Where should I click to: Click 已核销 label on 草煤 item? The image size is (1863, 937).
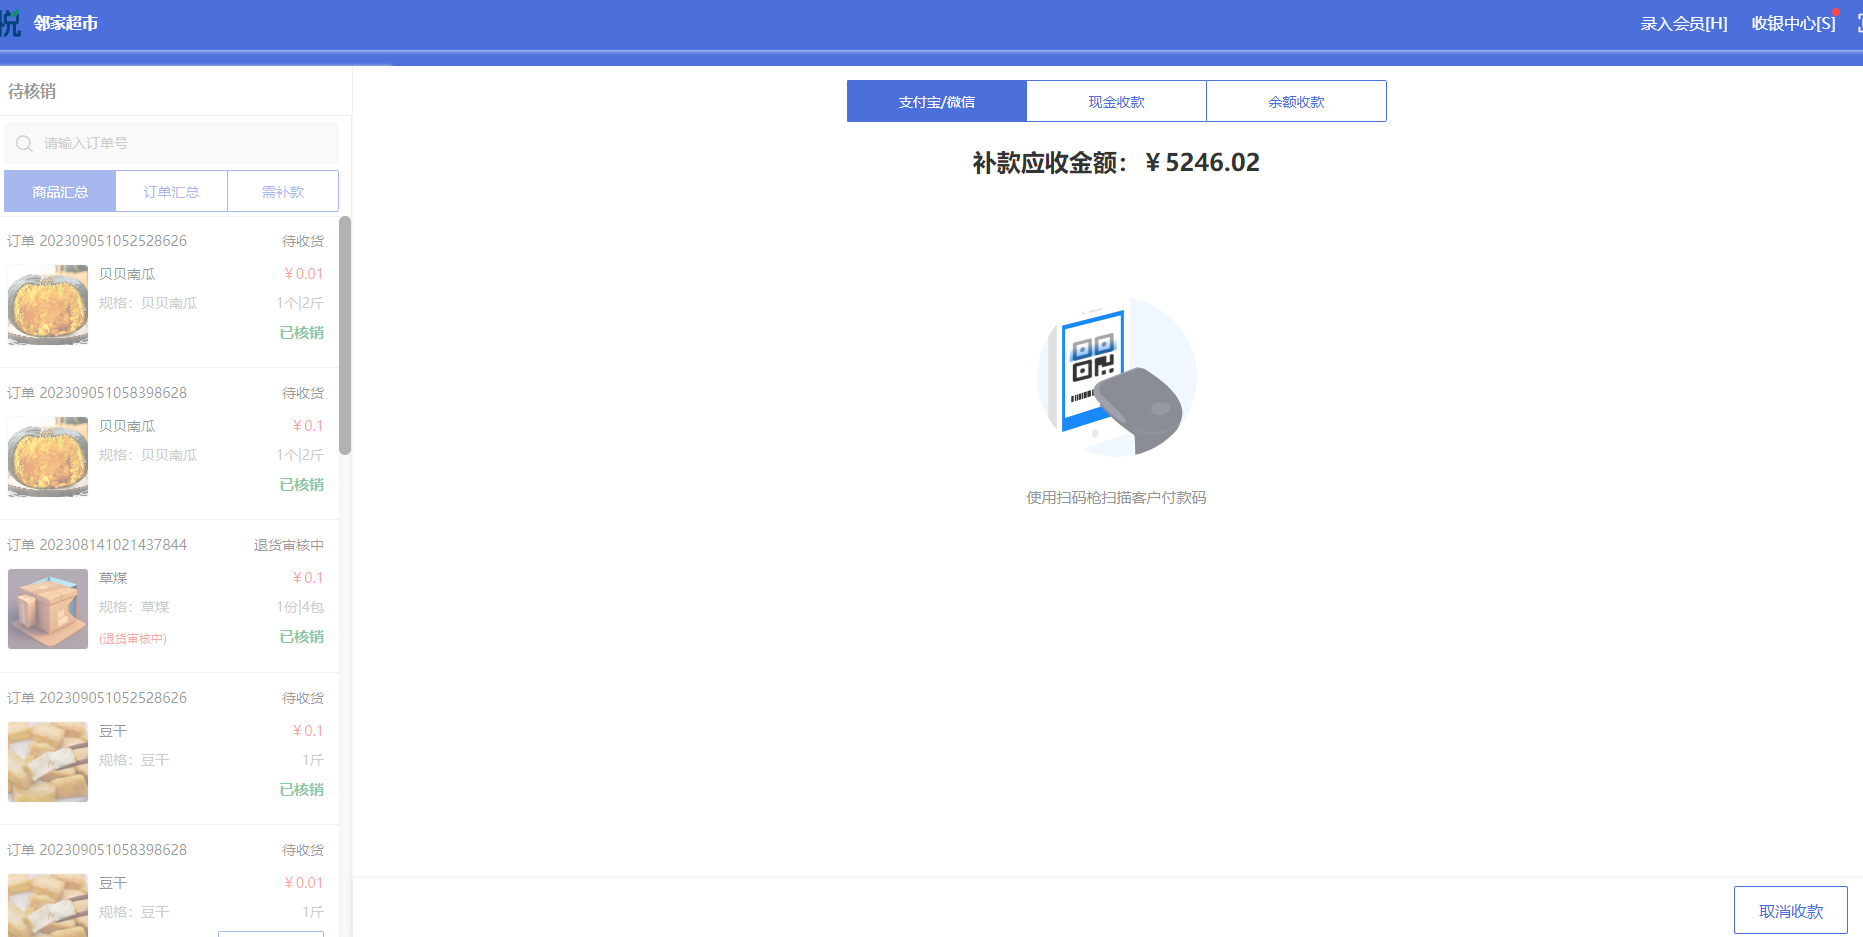(302, 636)
